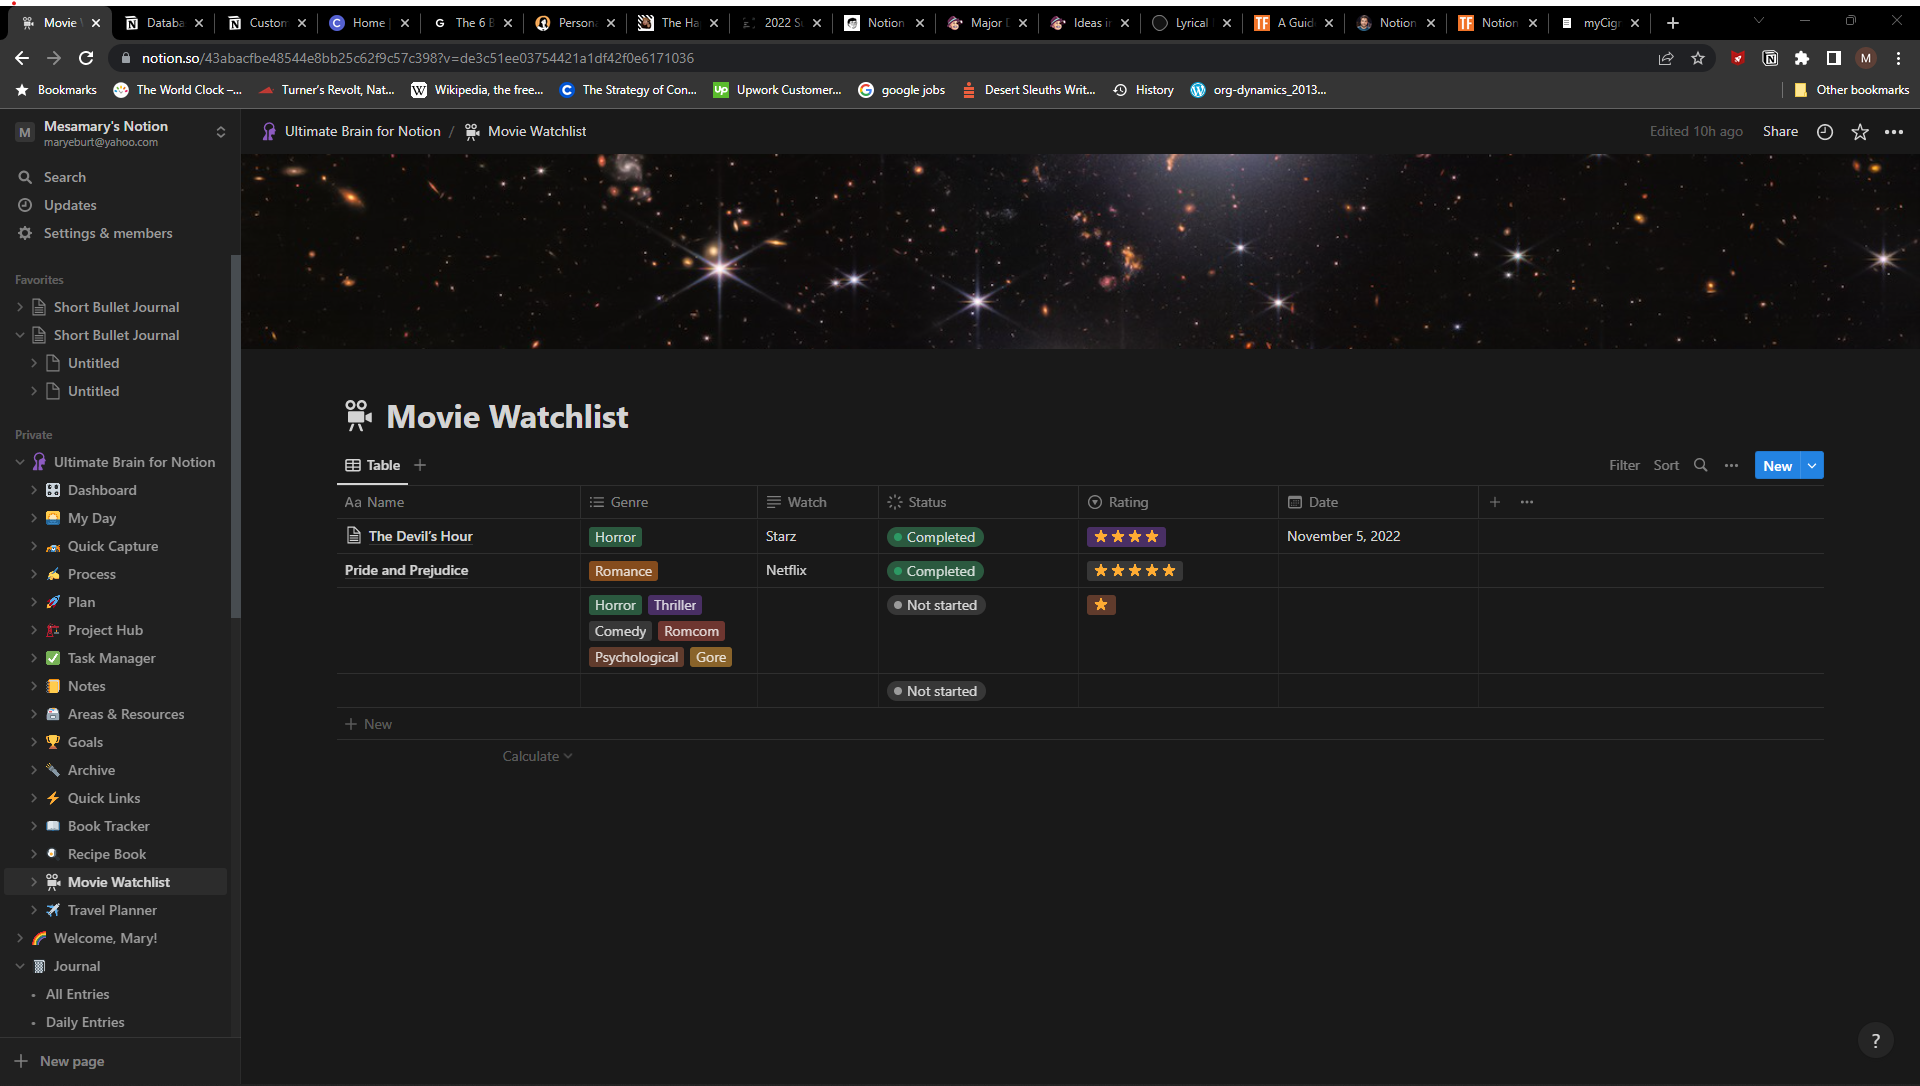Click the five-star rating for Pride and Prejudice
The image size is (1920, 1086).
pyautogui.click(x=1135, y=571)
